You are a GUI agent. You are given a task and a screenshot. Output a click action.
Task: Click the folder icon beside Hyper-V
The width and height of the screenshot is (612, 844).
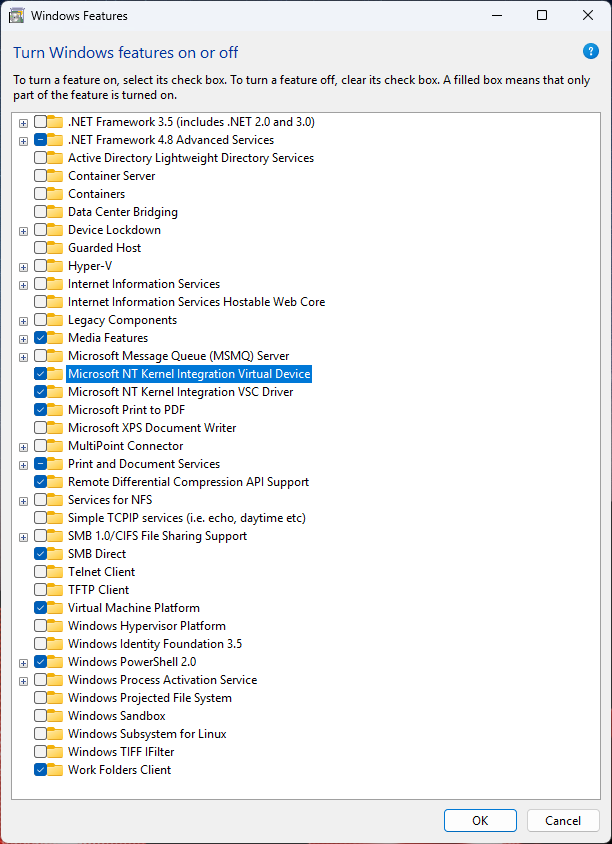pos(55,265)
